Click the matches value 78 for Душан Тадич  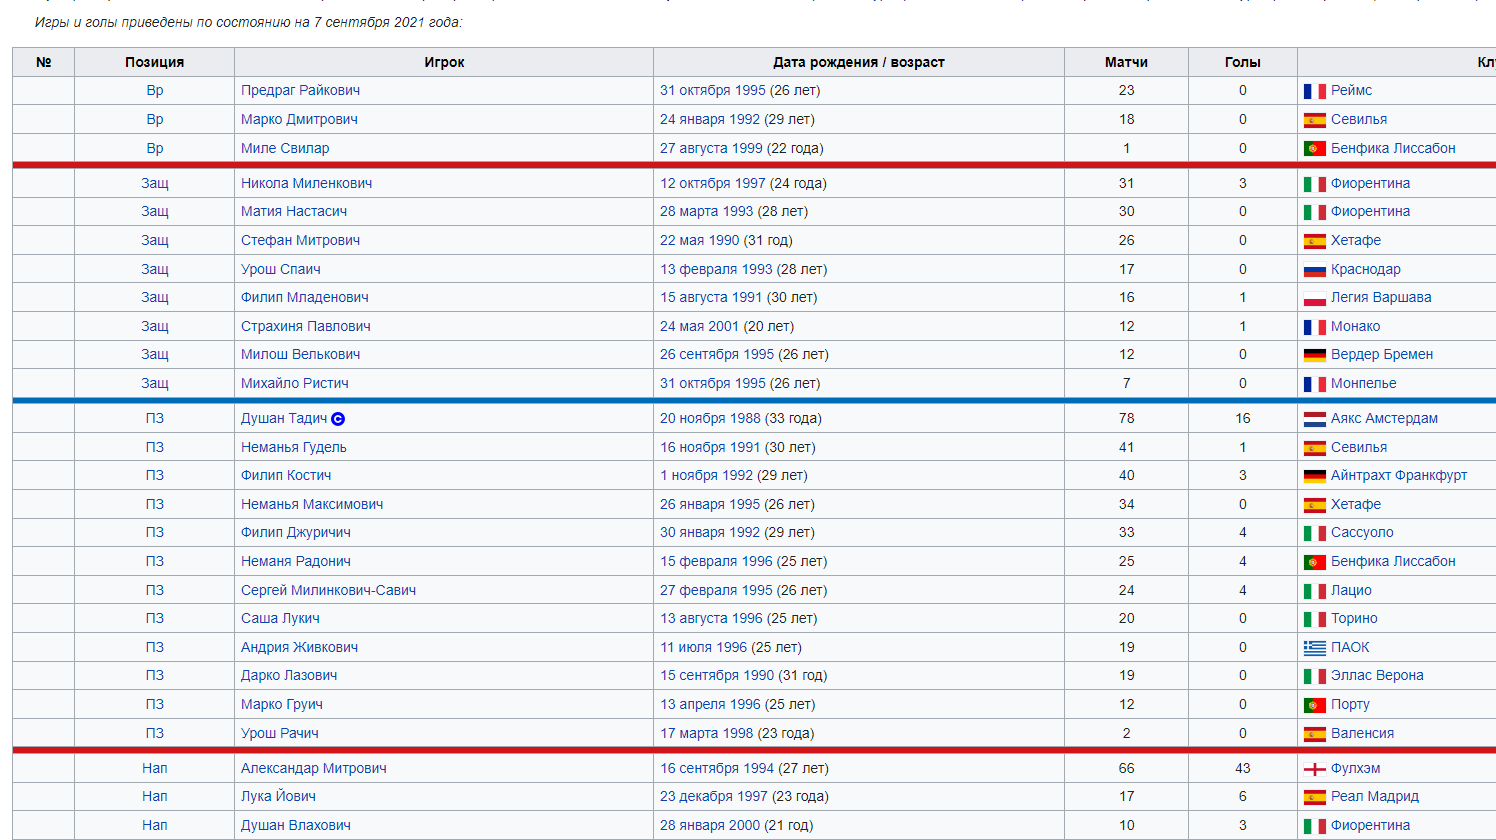pos(1126,418)
